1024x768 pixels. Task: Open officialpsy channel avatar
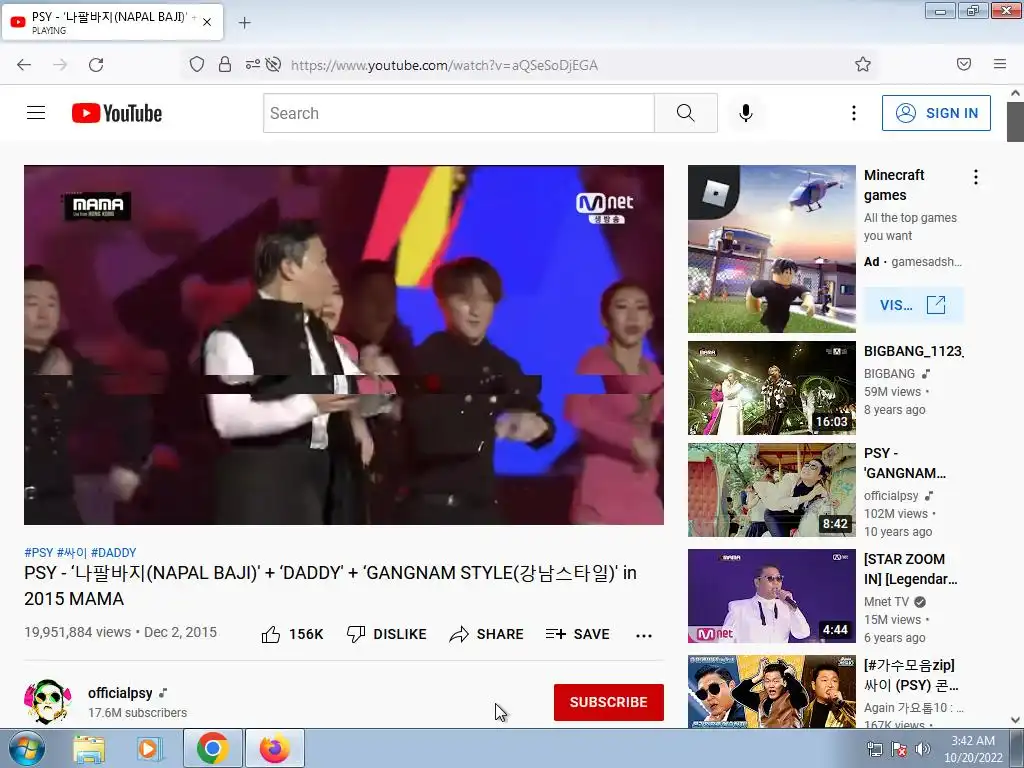click(x=48, y=701)
